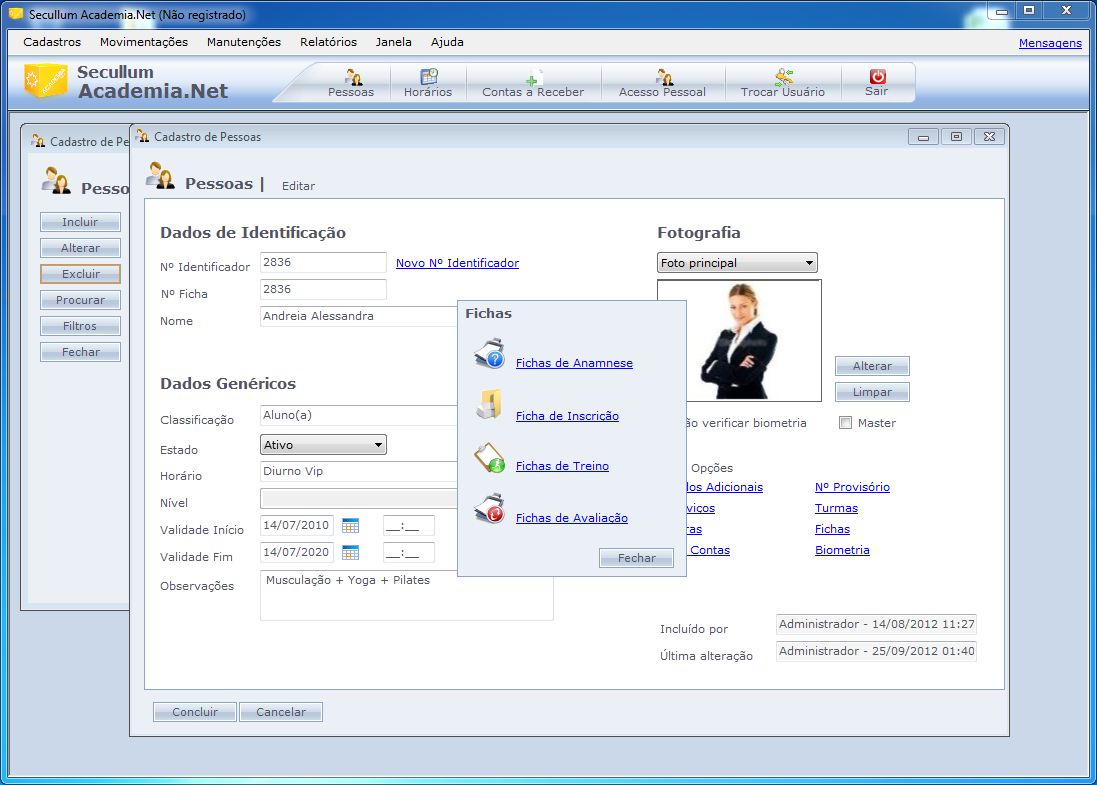This screenshot has width=1097, height=785.
Task: Click the Fichas de Treino clipboard icon
Action: click(489, 458)
